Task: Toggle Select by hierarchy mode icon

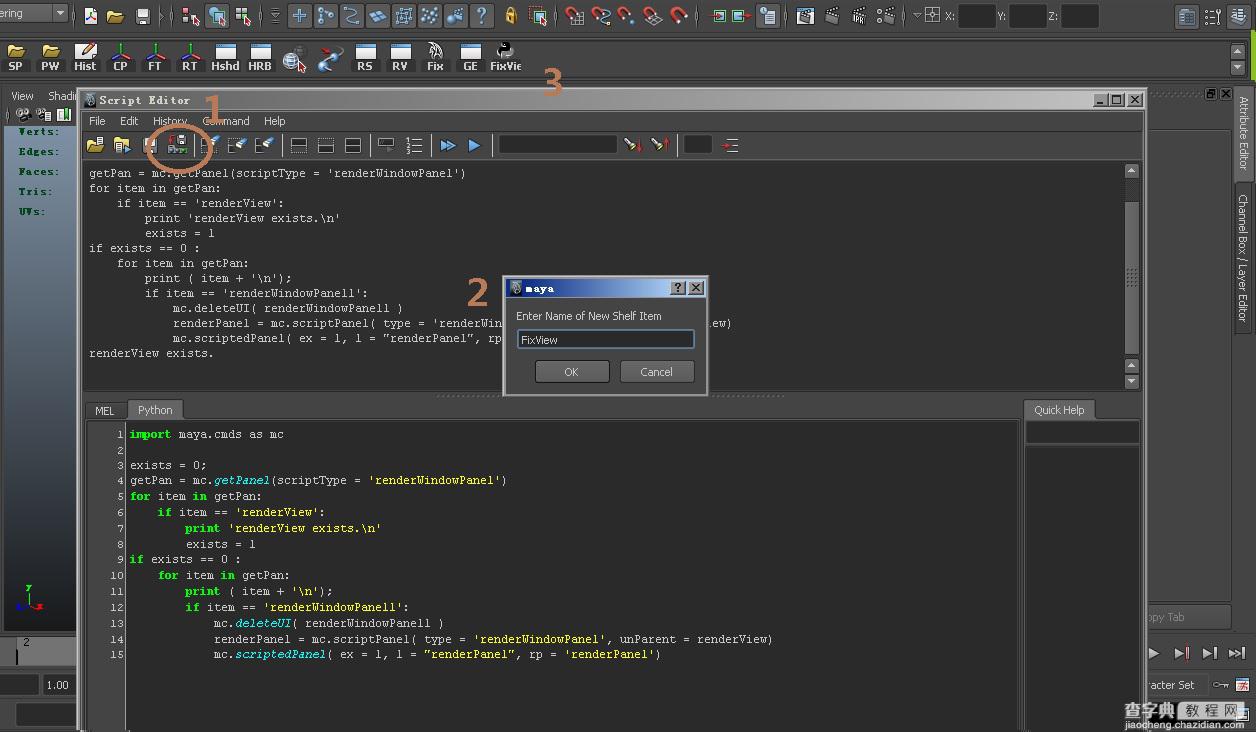Action: [190, 16]
